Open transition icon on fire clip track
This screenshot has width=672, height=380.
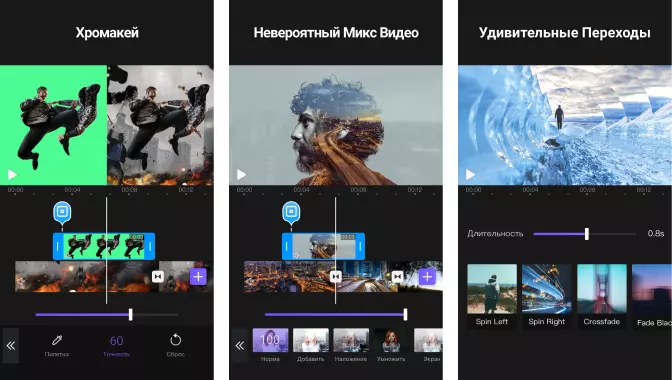[x=158, y=277]
